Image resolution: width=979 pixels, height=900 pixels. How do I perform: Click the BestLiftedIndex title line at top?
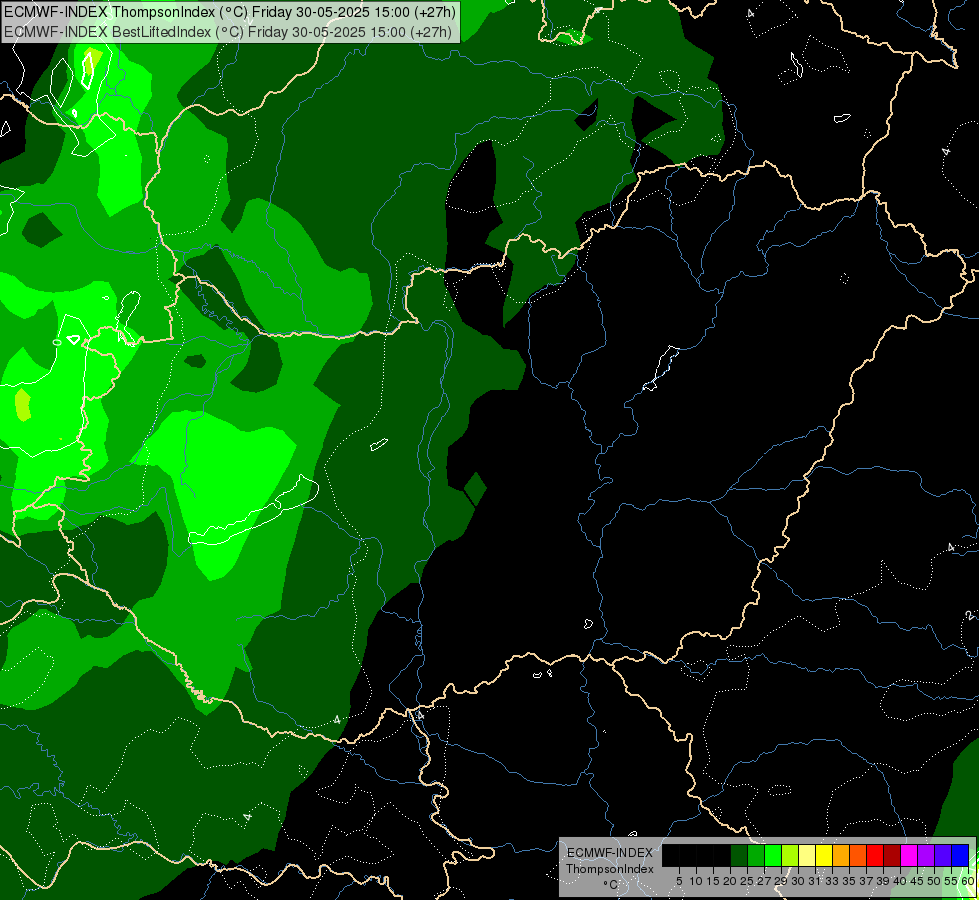pos(228,32)
